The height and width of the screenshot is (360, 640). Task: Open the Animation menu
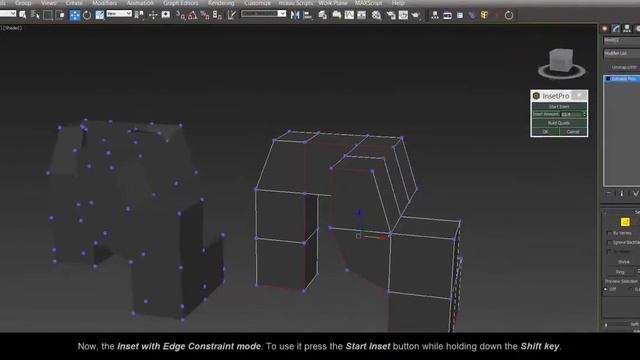[140, 3]
